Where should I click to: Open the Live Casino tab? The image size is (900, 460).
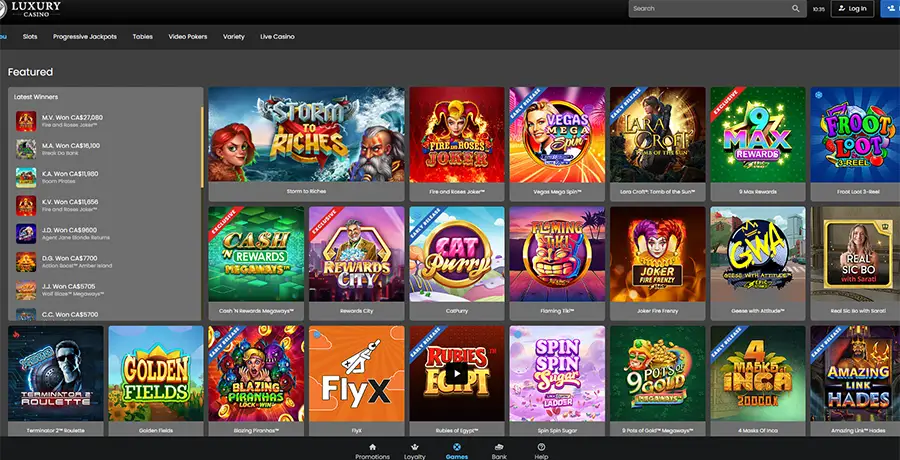point(277,37)
